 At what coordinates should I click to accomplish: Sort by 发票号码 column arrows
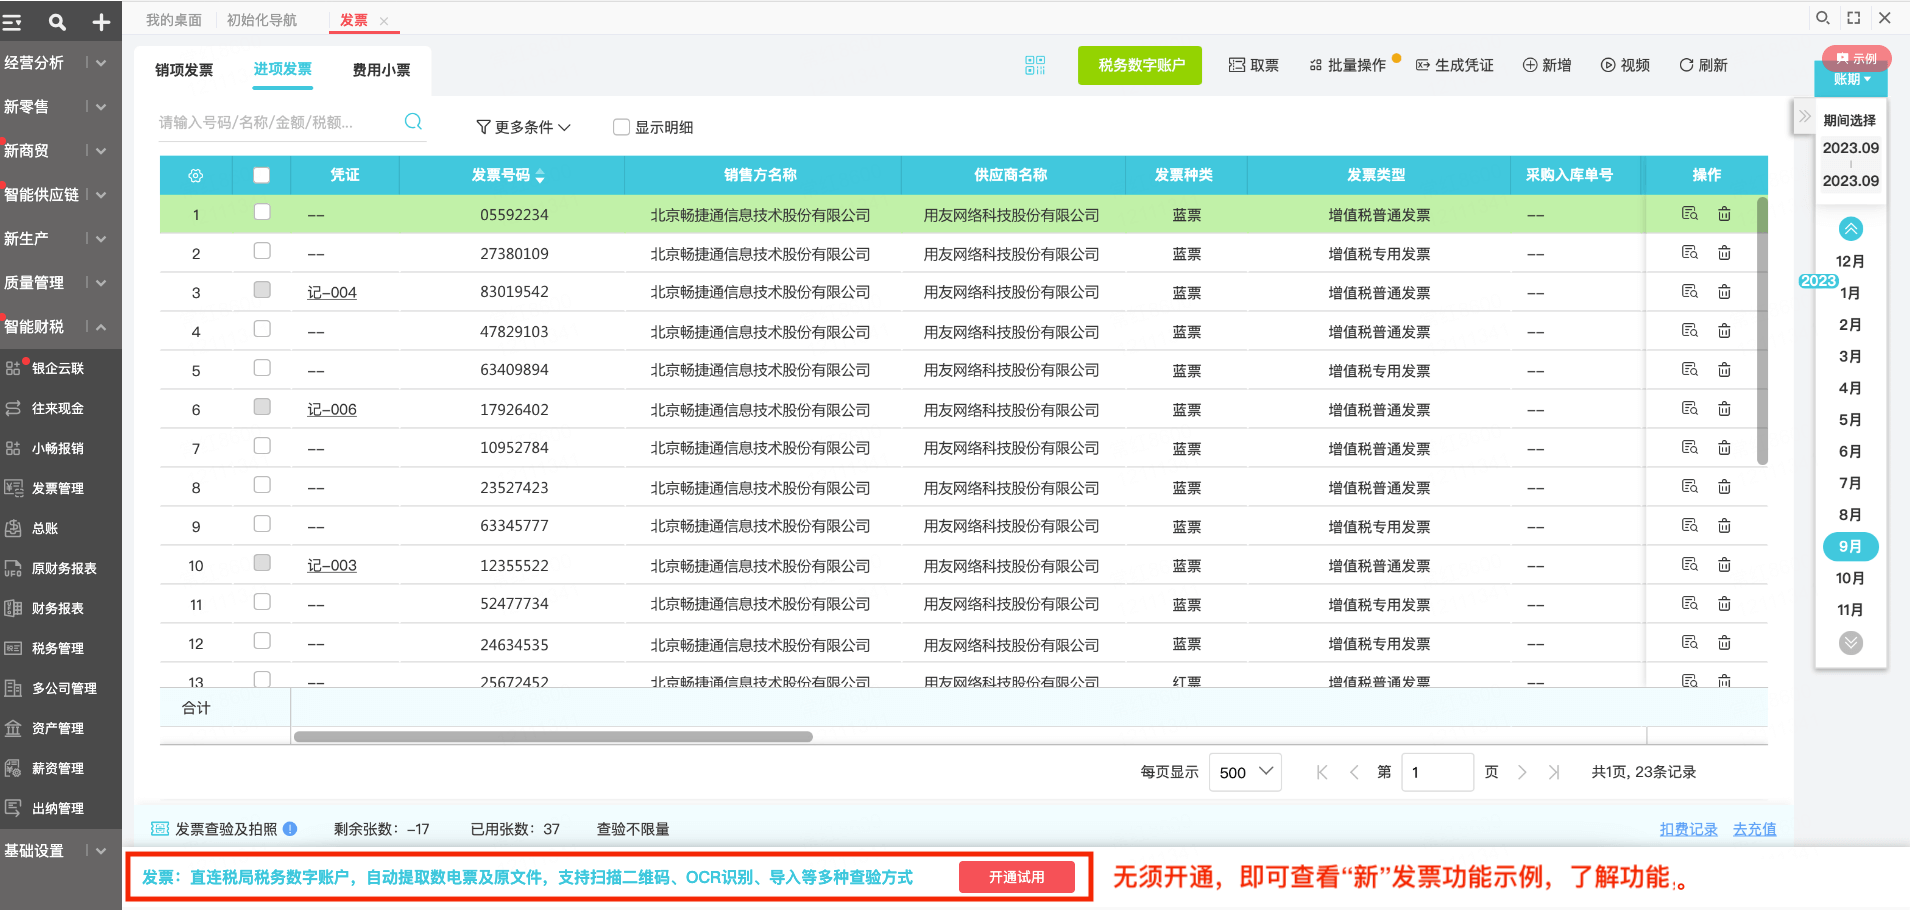tap(540, 176)
